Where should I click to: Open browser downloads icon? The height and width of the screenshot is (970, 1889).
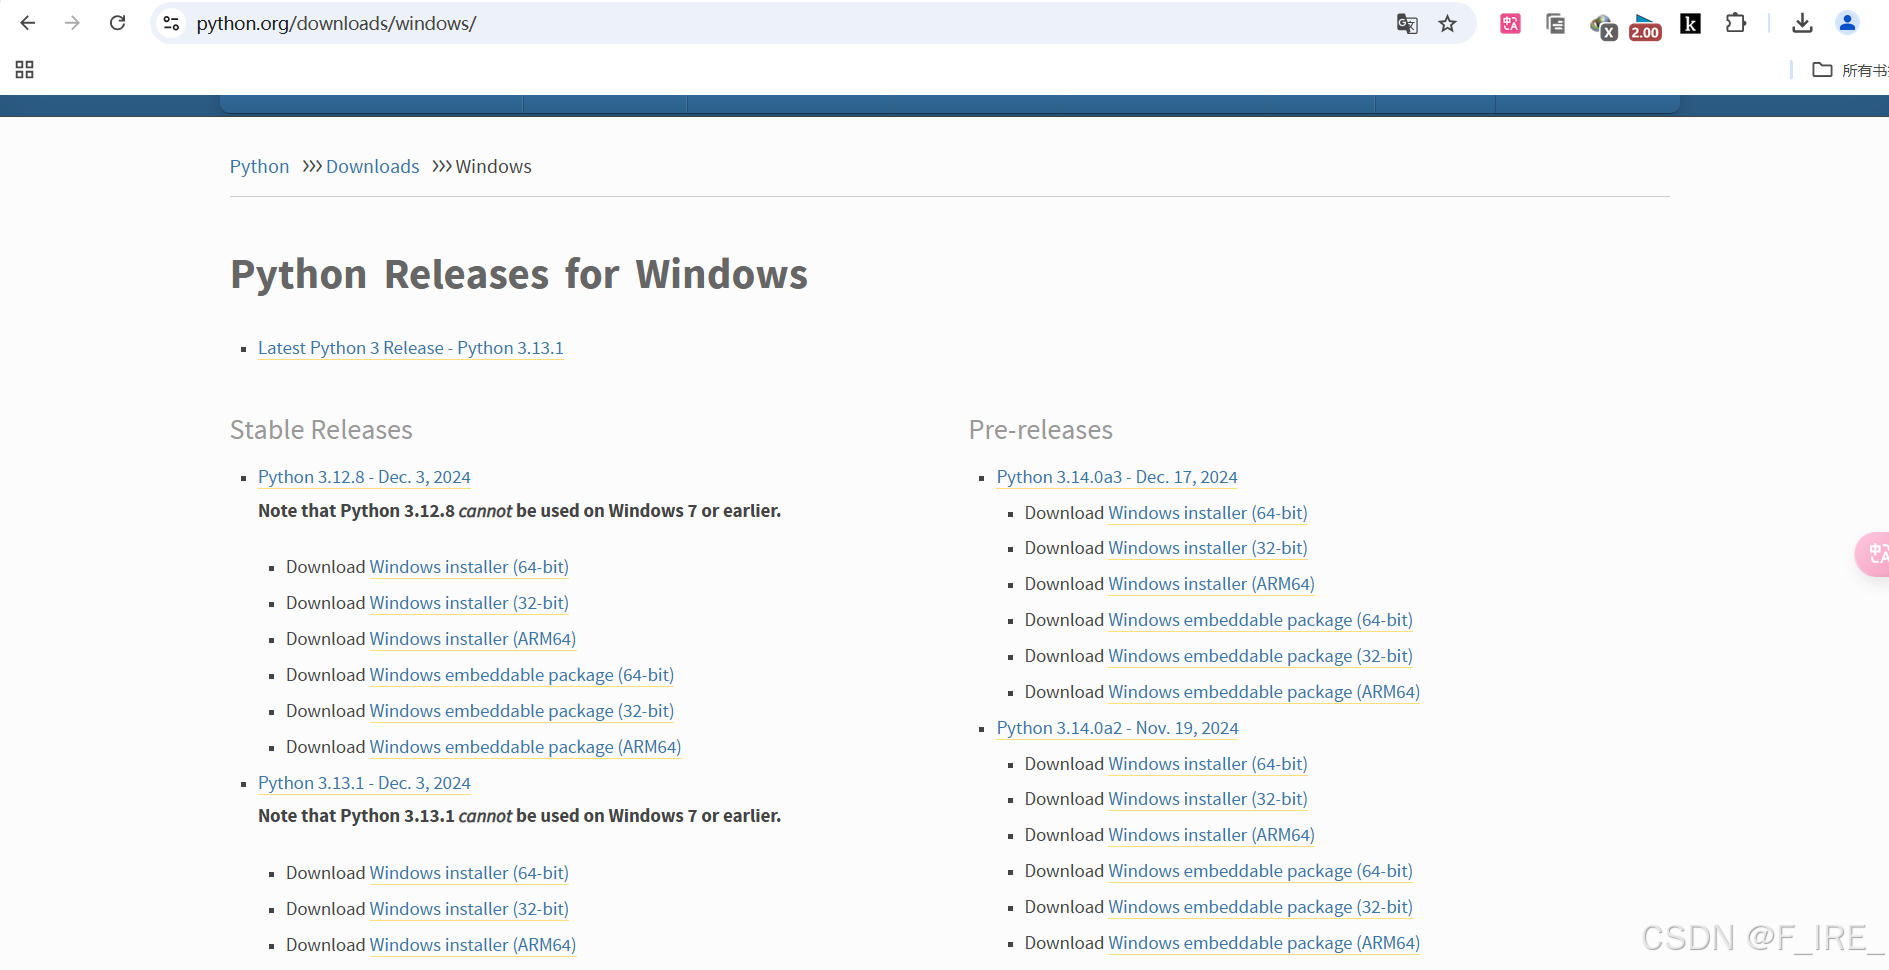[x=1802, y=23]
